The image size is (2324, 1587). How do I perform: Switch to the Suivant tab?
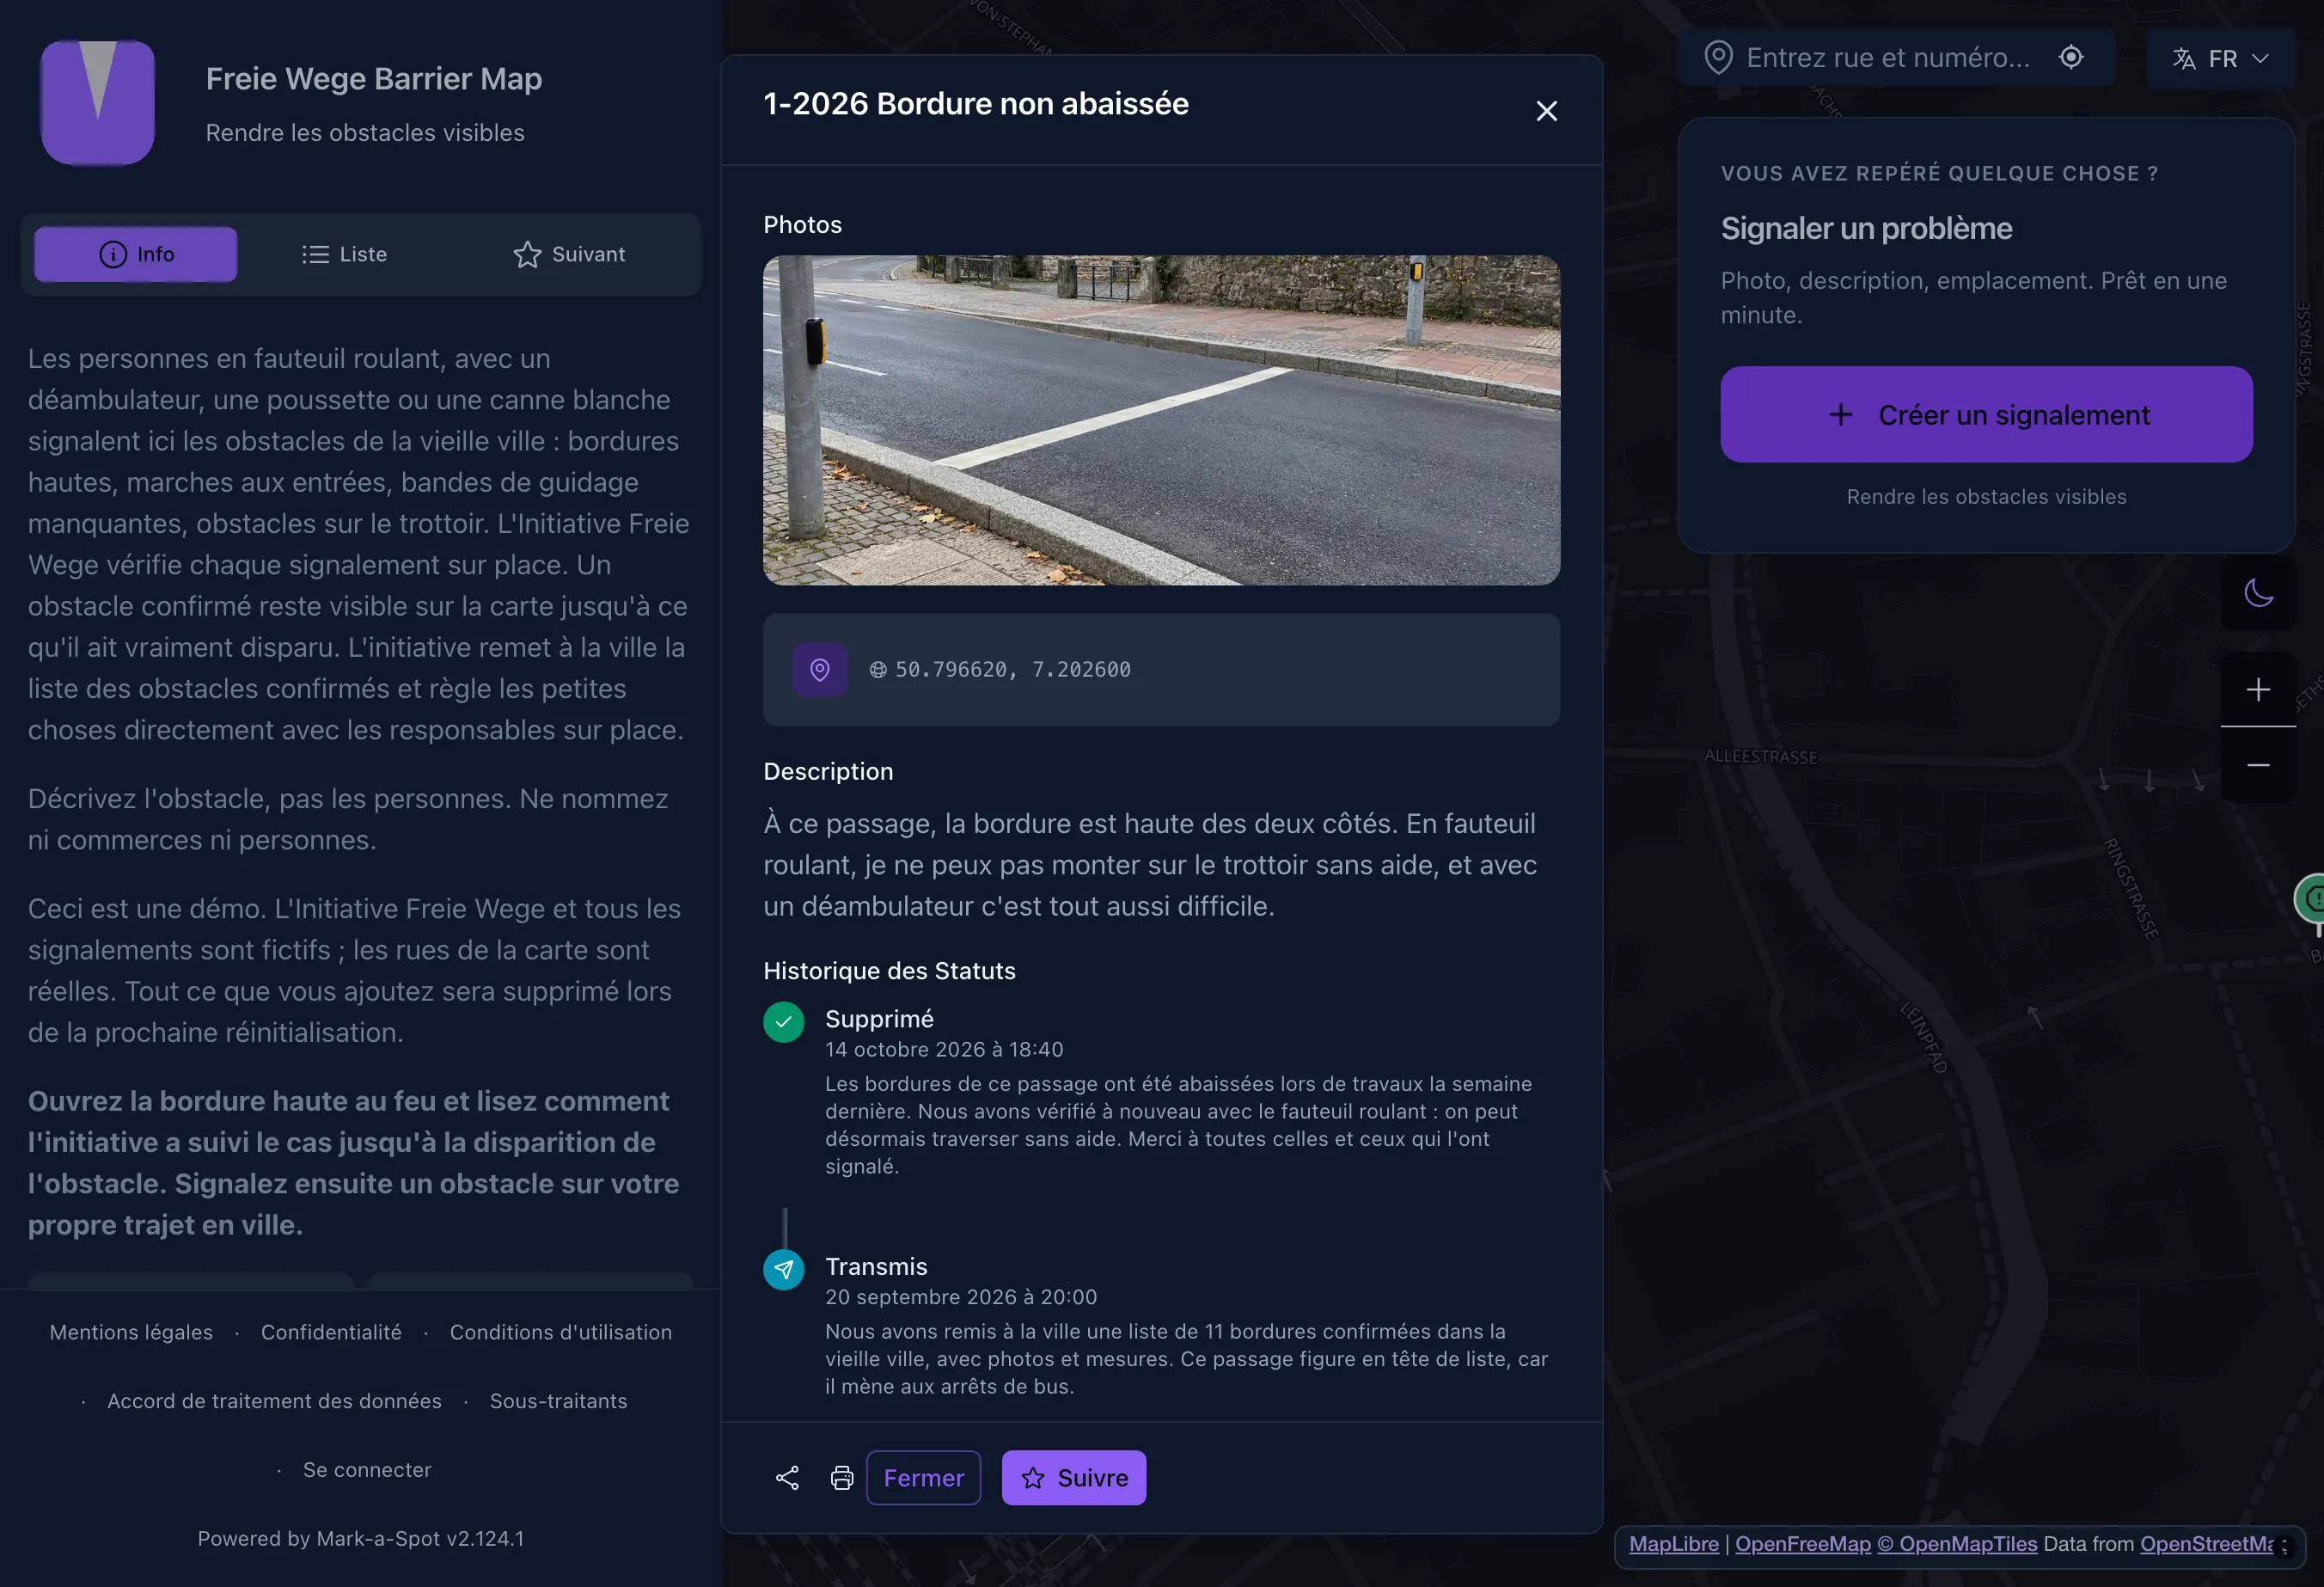[569, 254]
